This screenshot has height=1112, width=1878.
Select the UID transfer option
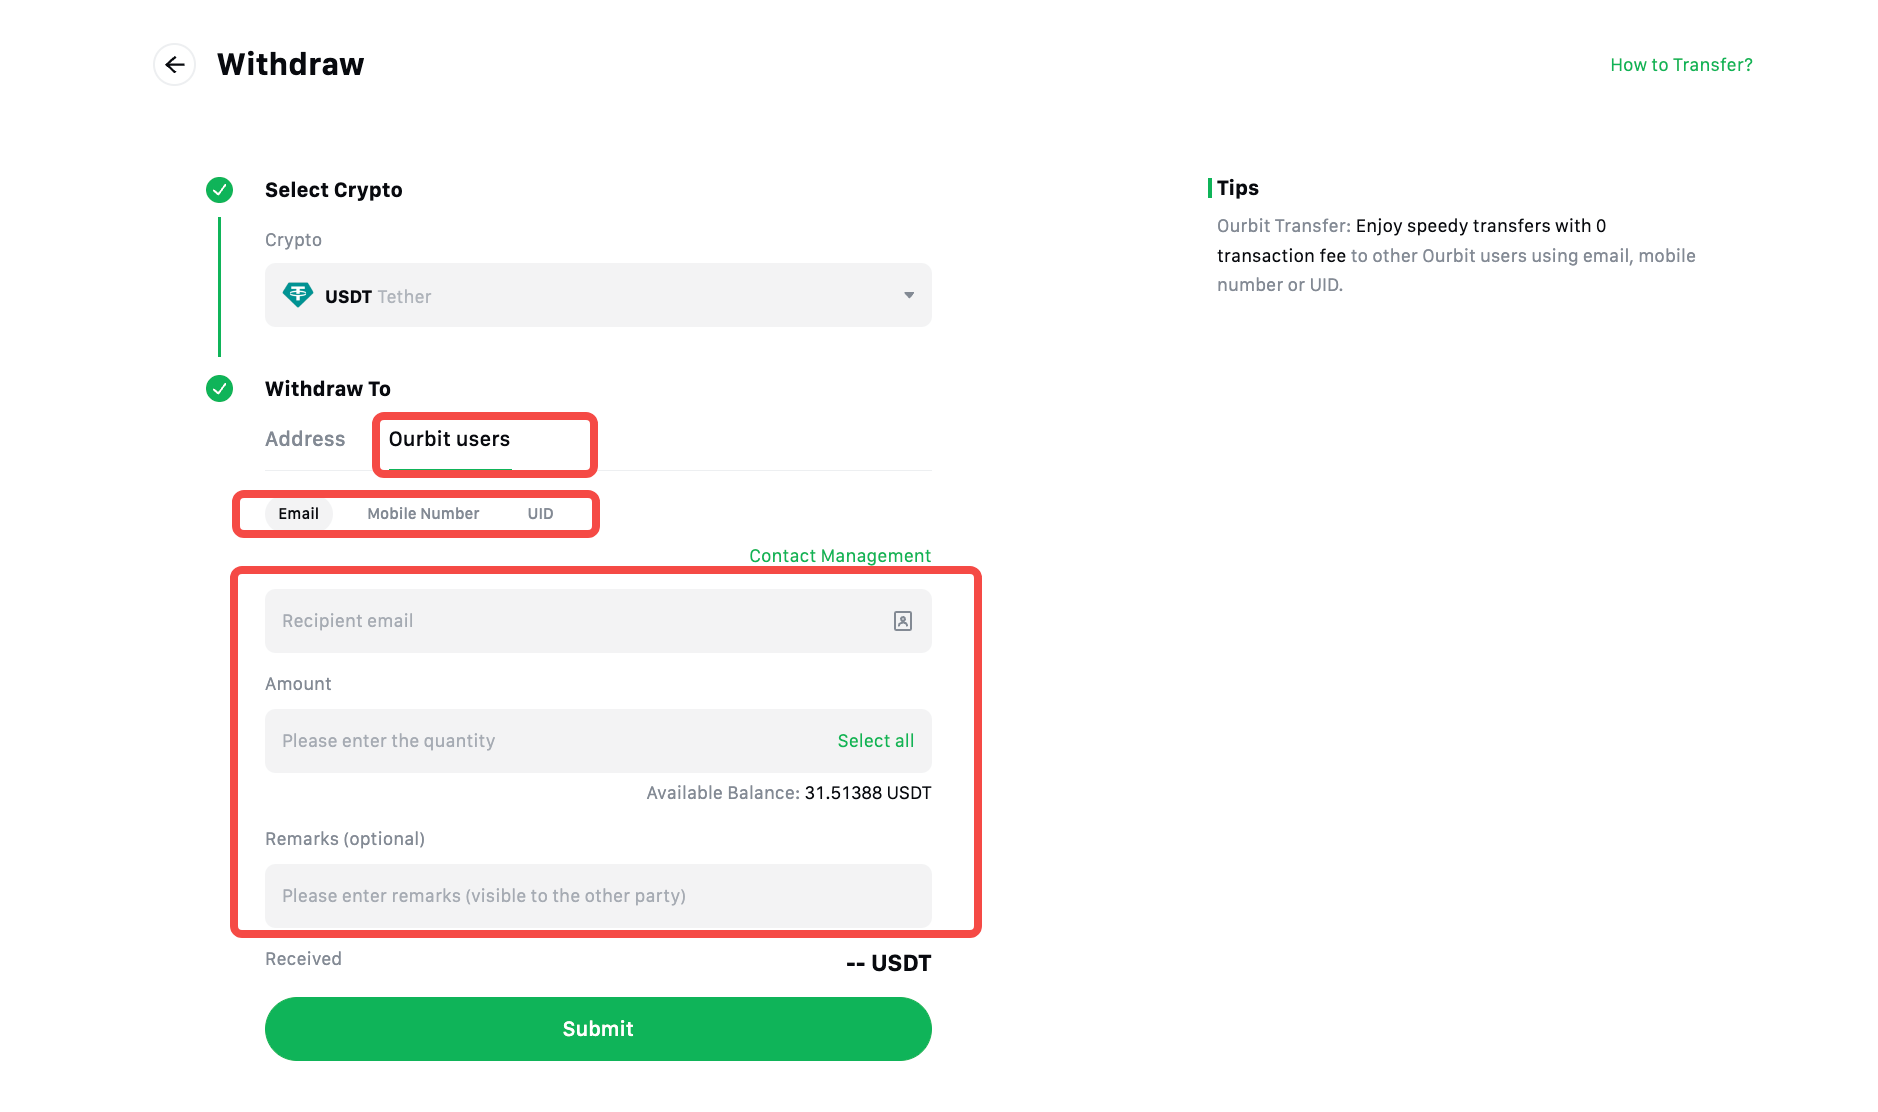pyautogui.click(x=540, y=514)
